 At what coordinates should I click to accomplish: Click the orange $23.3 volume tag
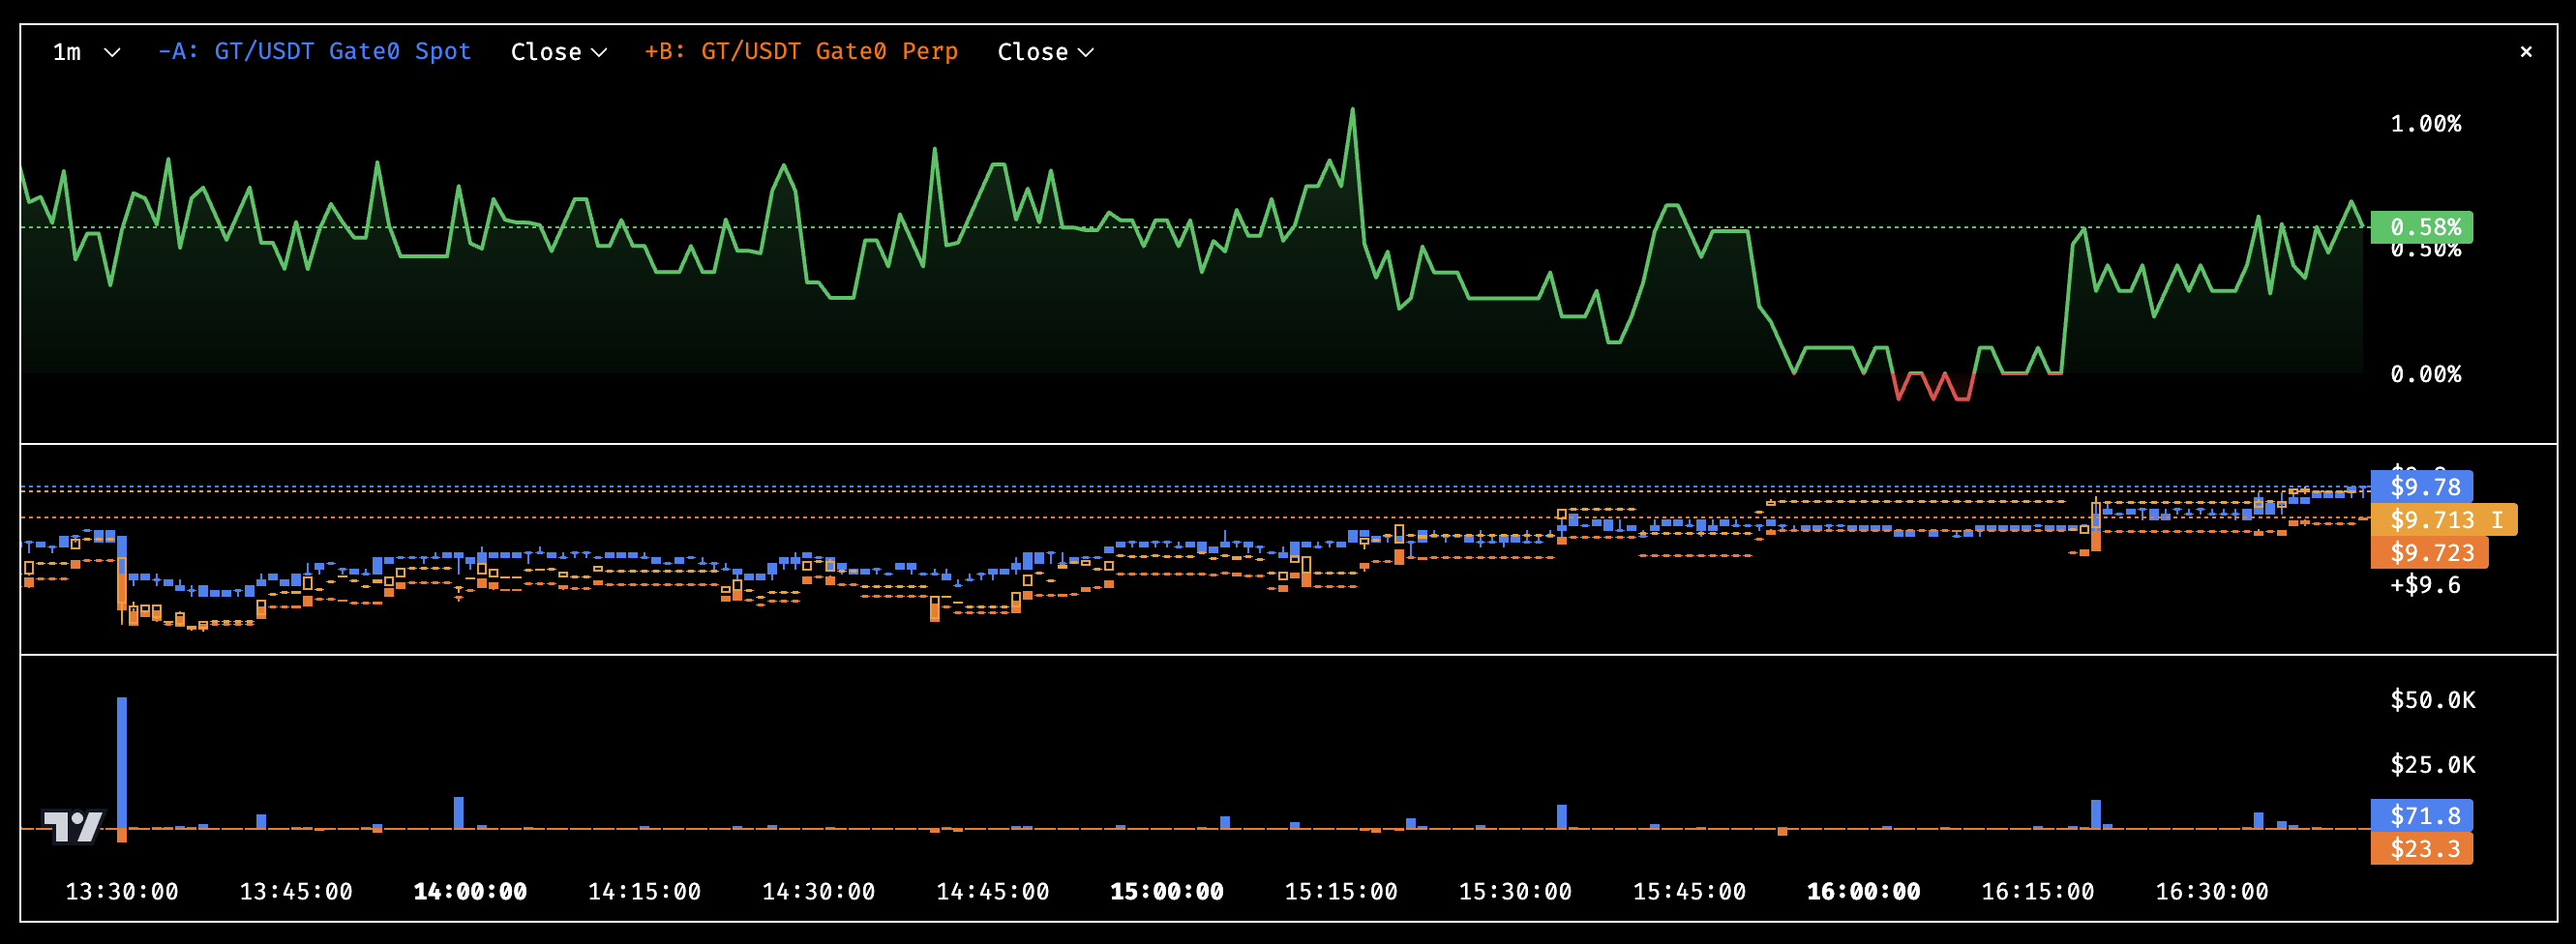point(2421,849)
